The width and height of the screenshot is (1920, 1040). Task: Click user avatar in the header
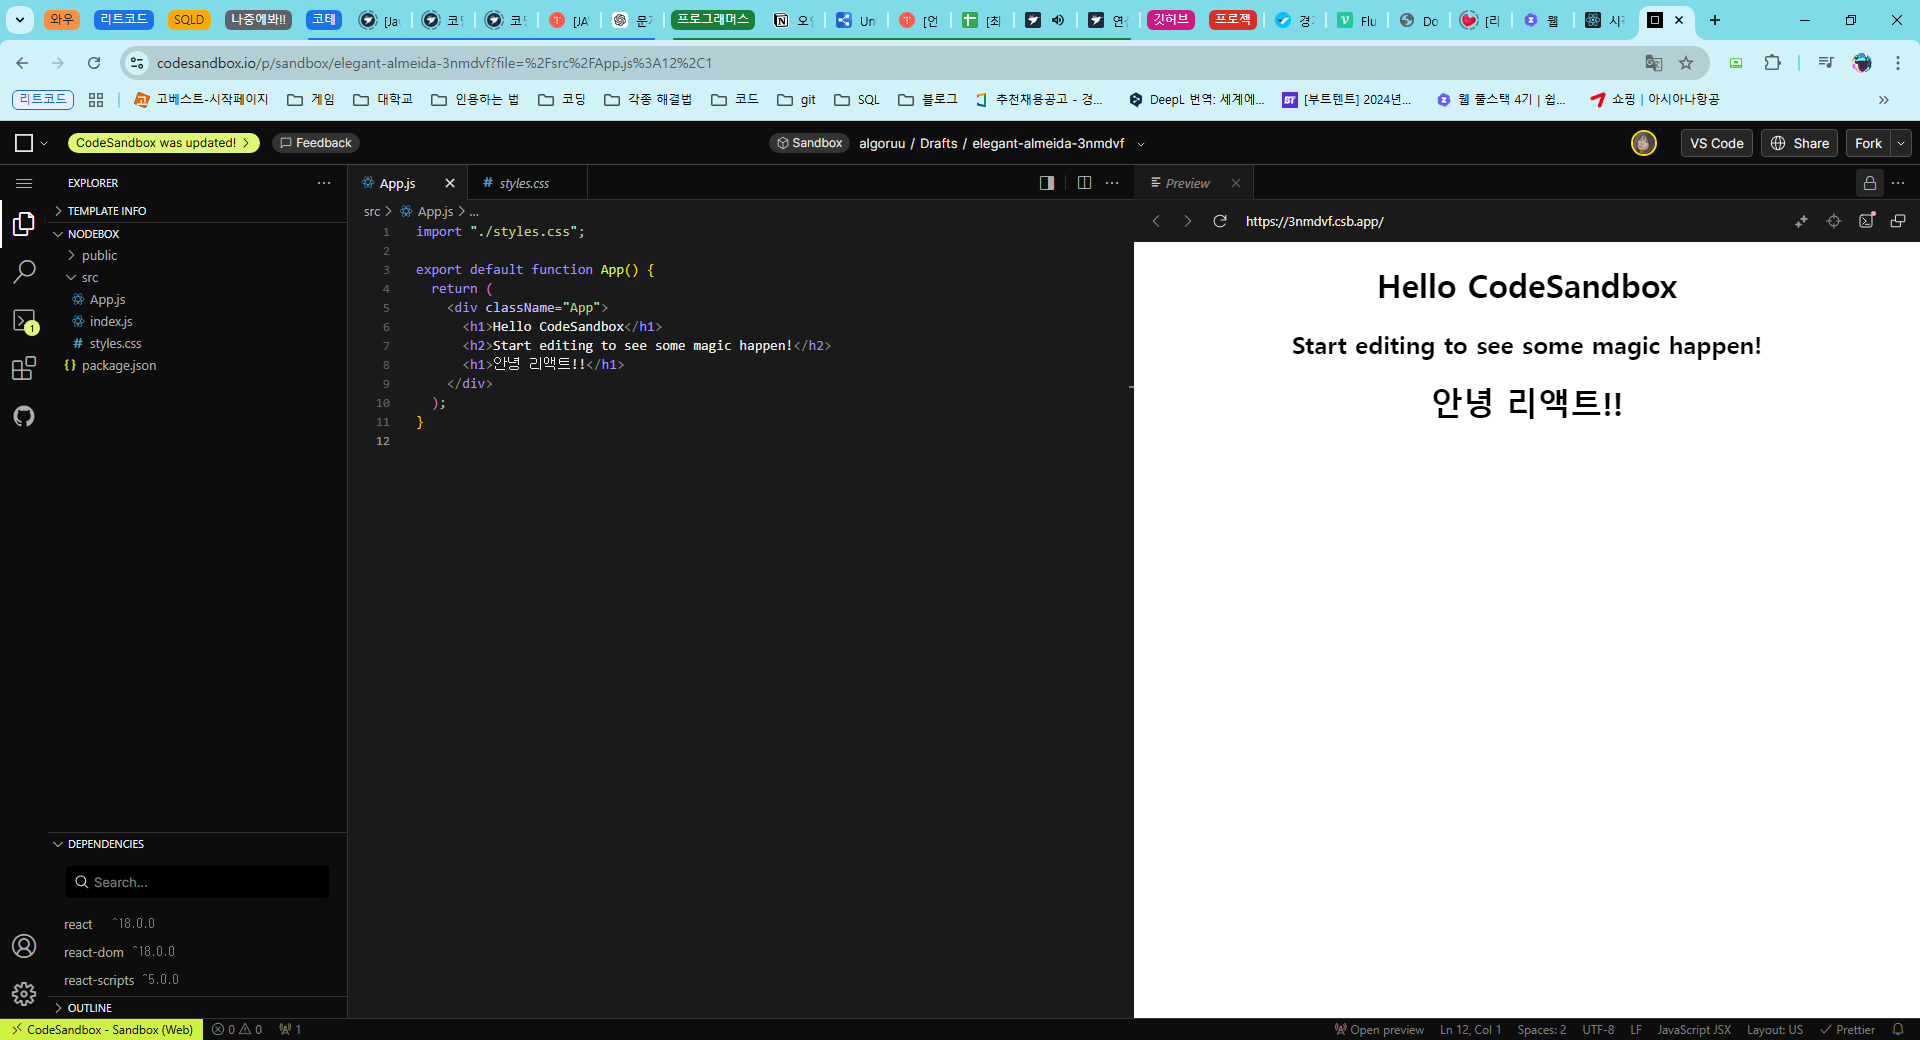(x=1644, y=143)
